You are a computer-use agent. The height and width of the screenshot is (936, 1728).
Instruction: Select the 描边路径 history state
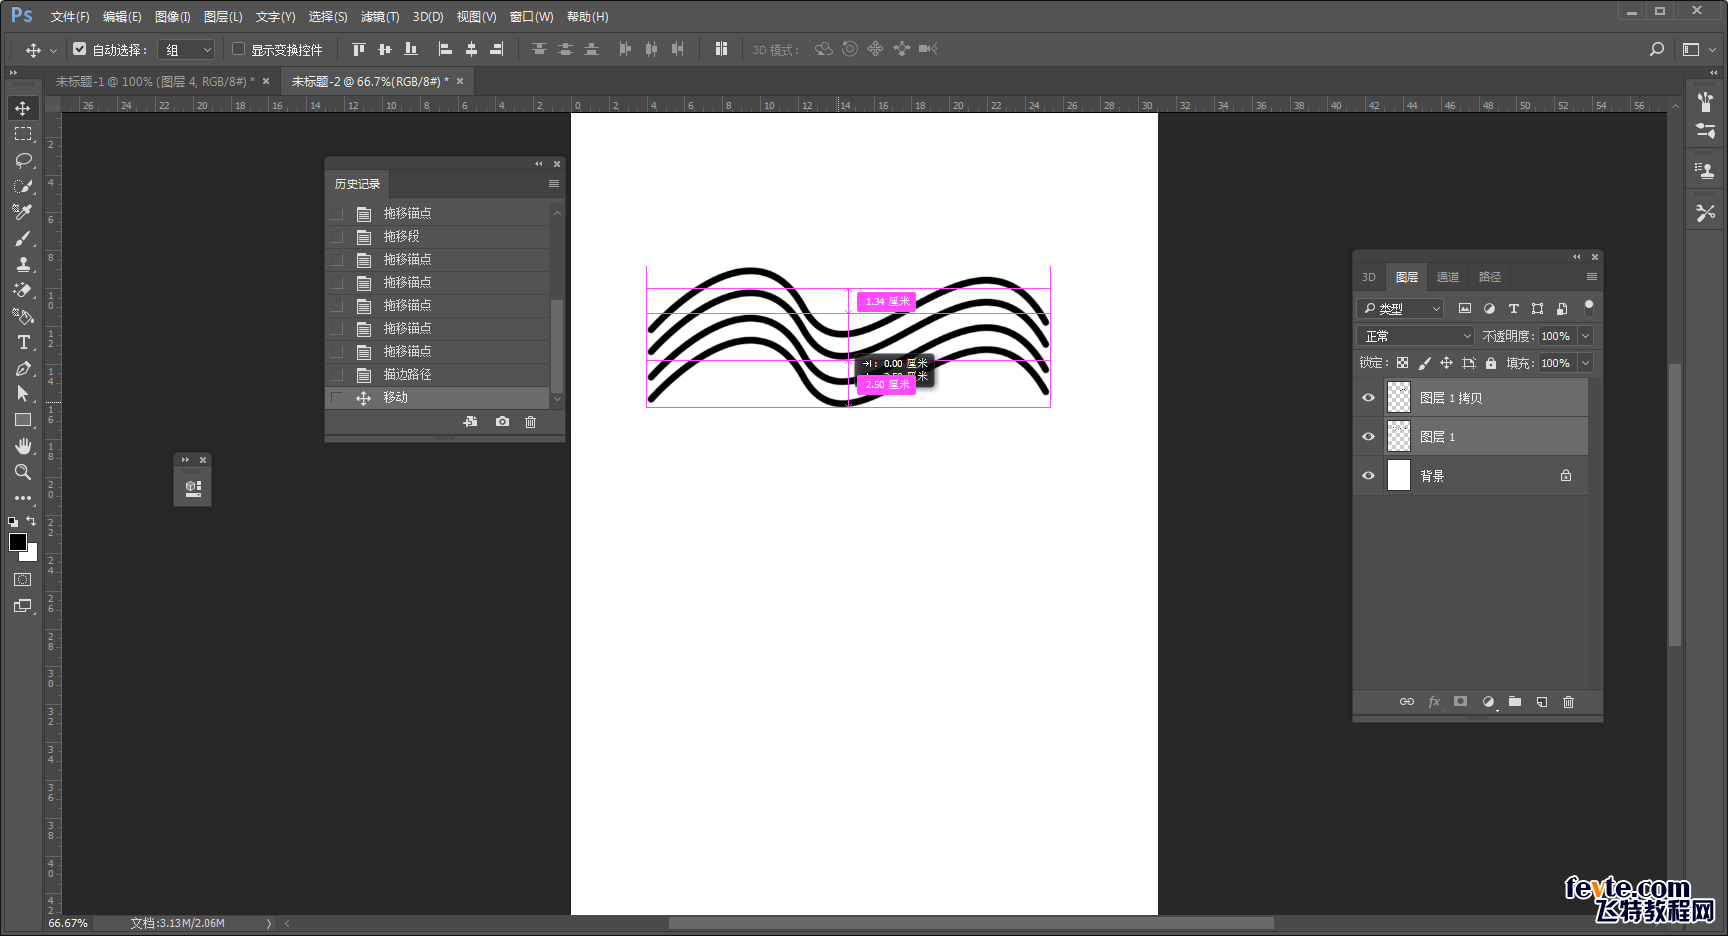(x=438, y=375)
